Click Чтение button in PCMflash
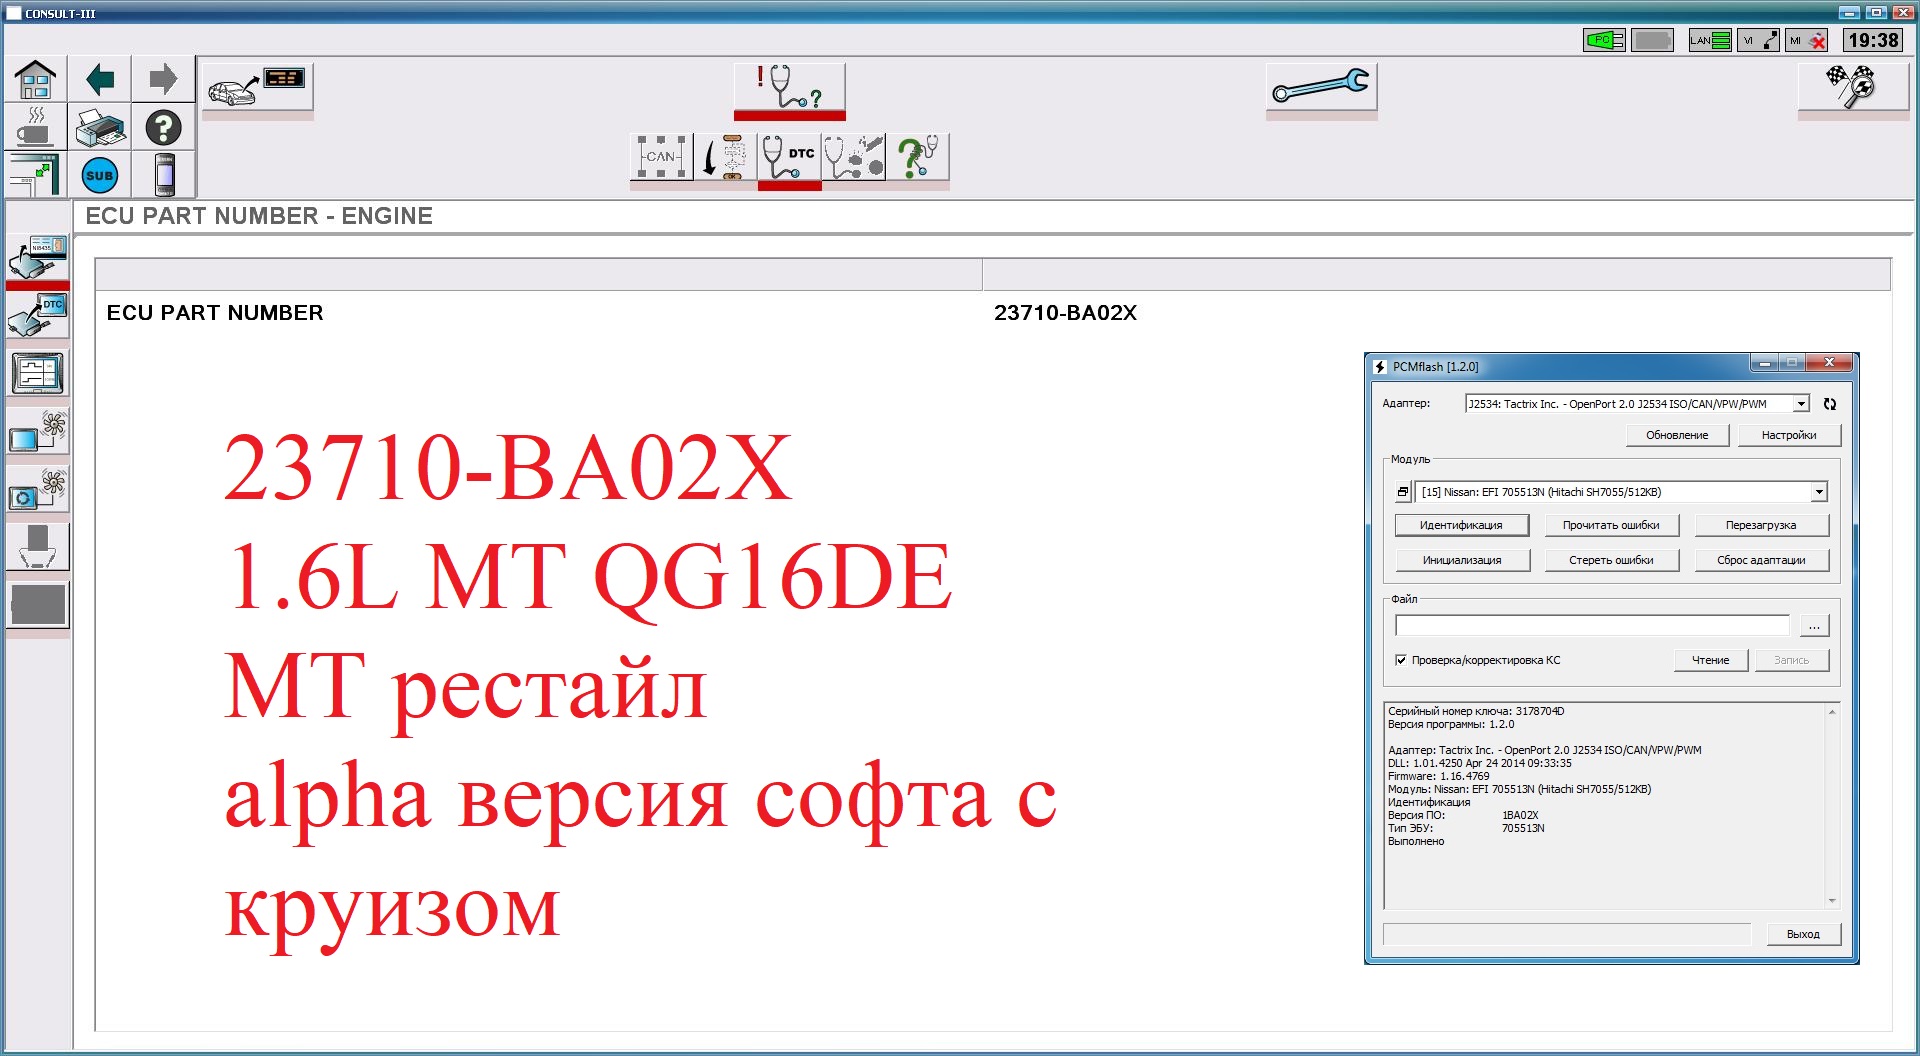Viewport: 1920px width, 1056px height. tap(1711, 660)
